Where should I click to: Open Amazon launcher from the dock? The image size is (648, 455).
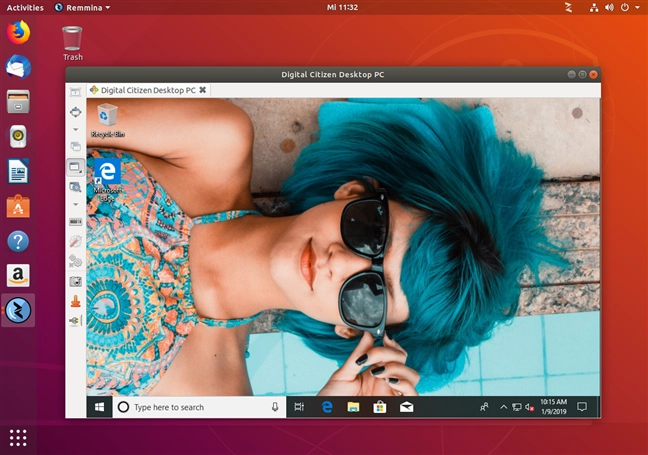[x=18, y=276]
